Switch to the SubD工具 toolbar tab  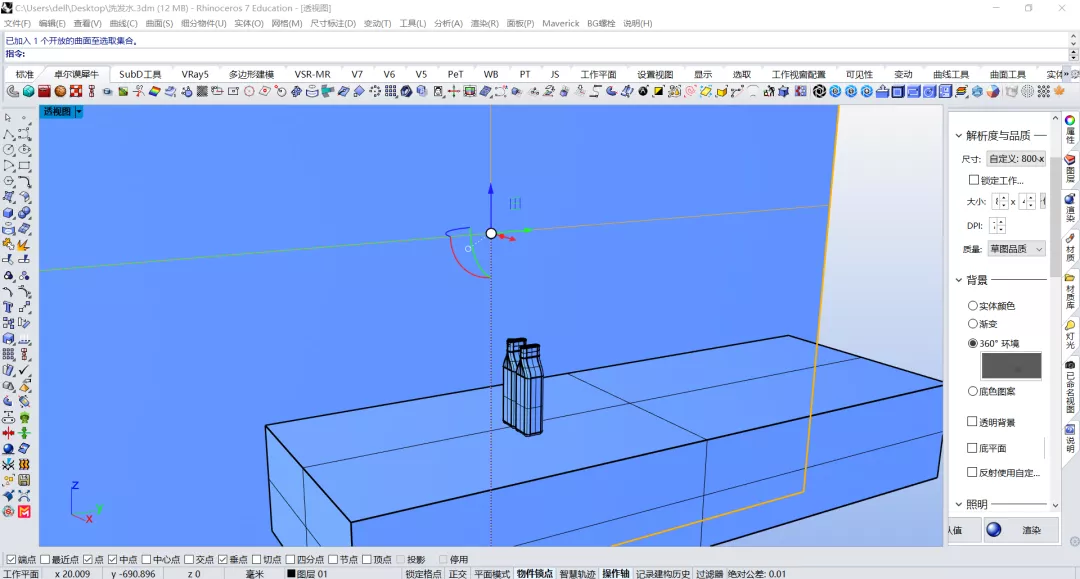[x=140, y=74]
